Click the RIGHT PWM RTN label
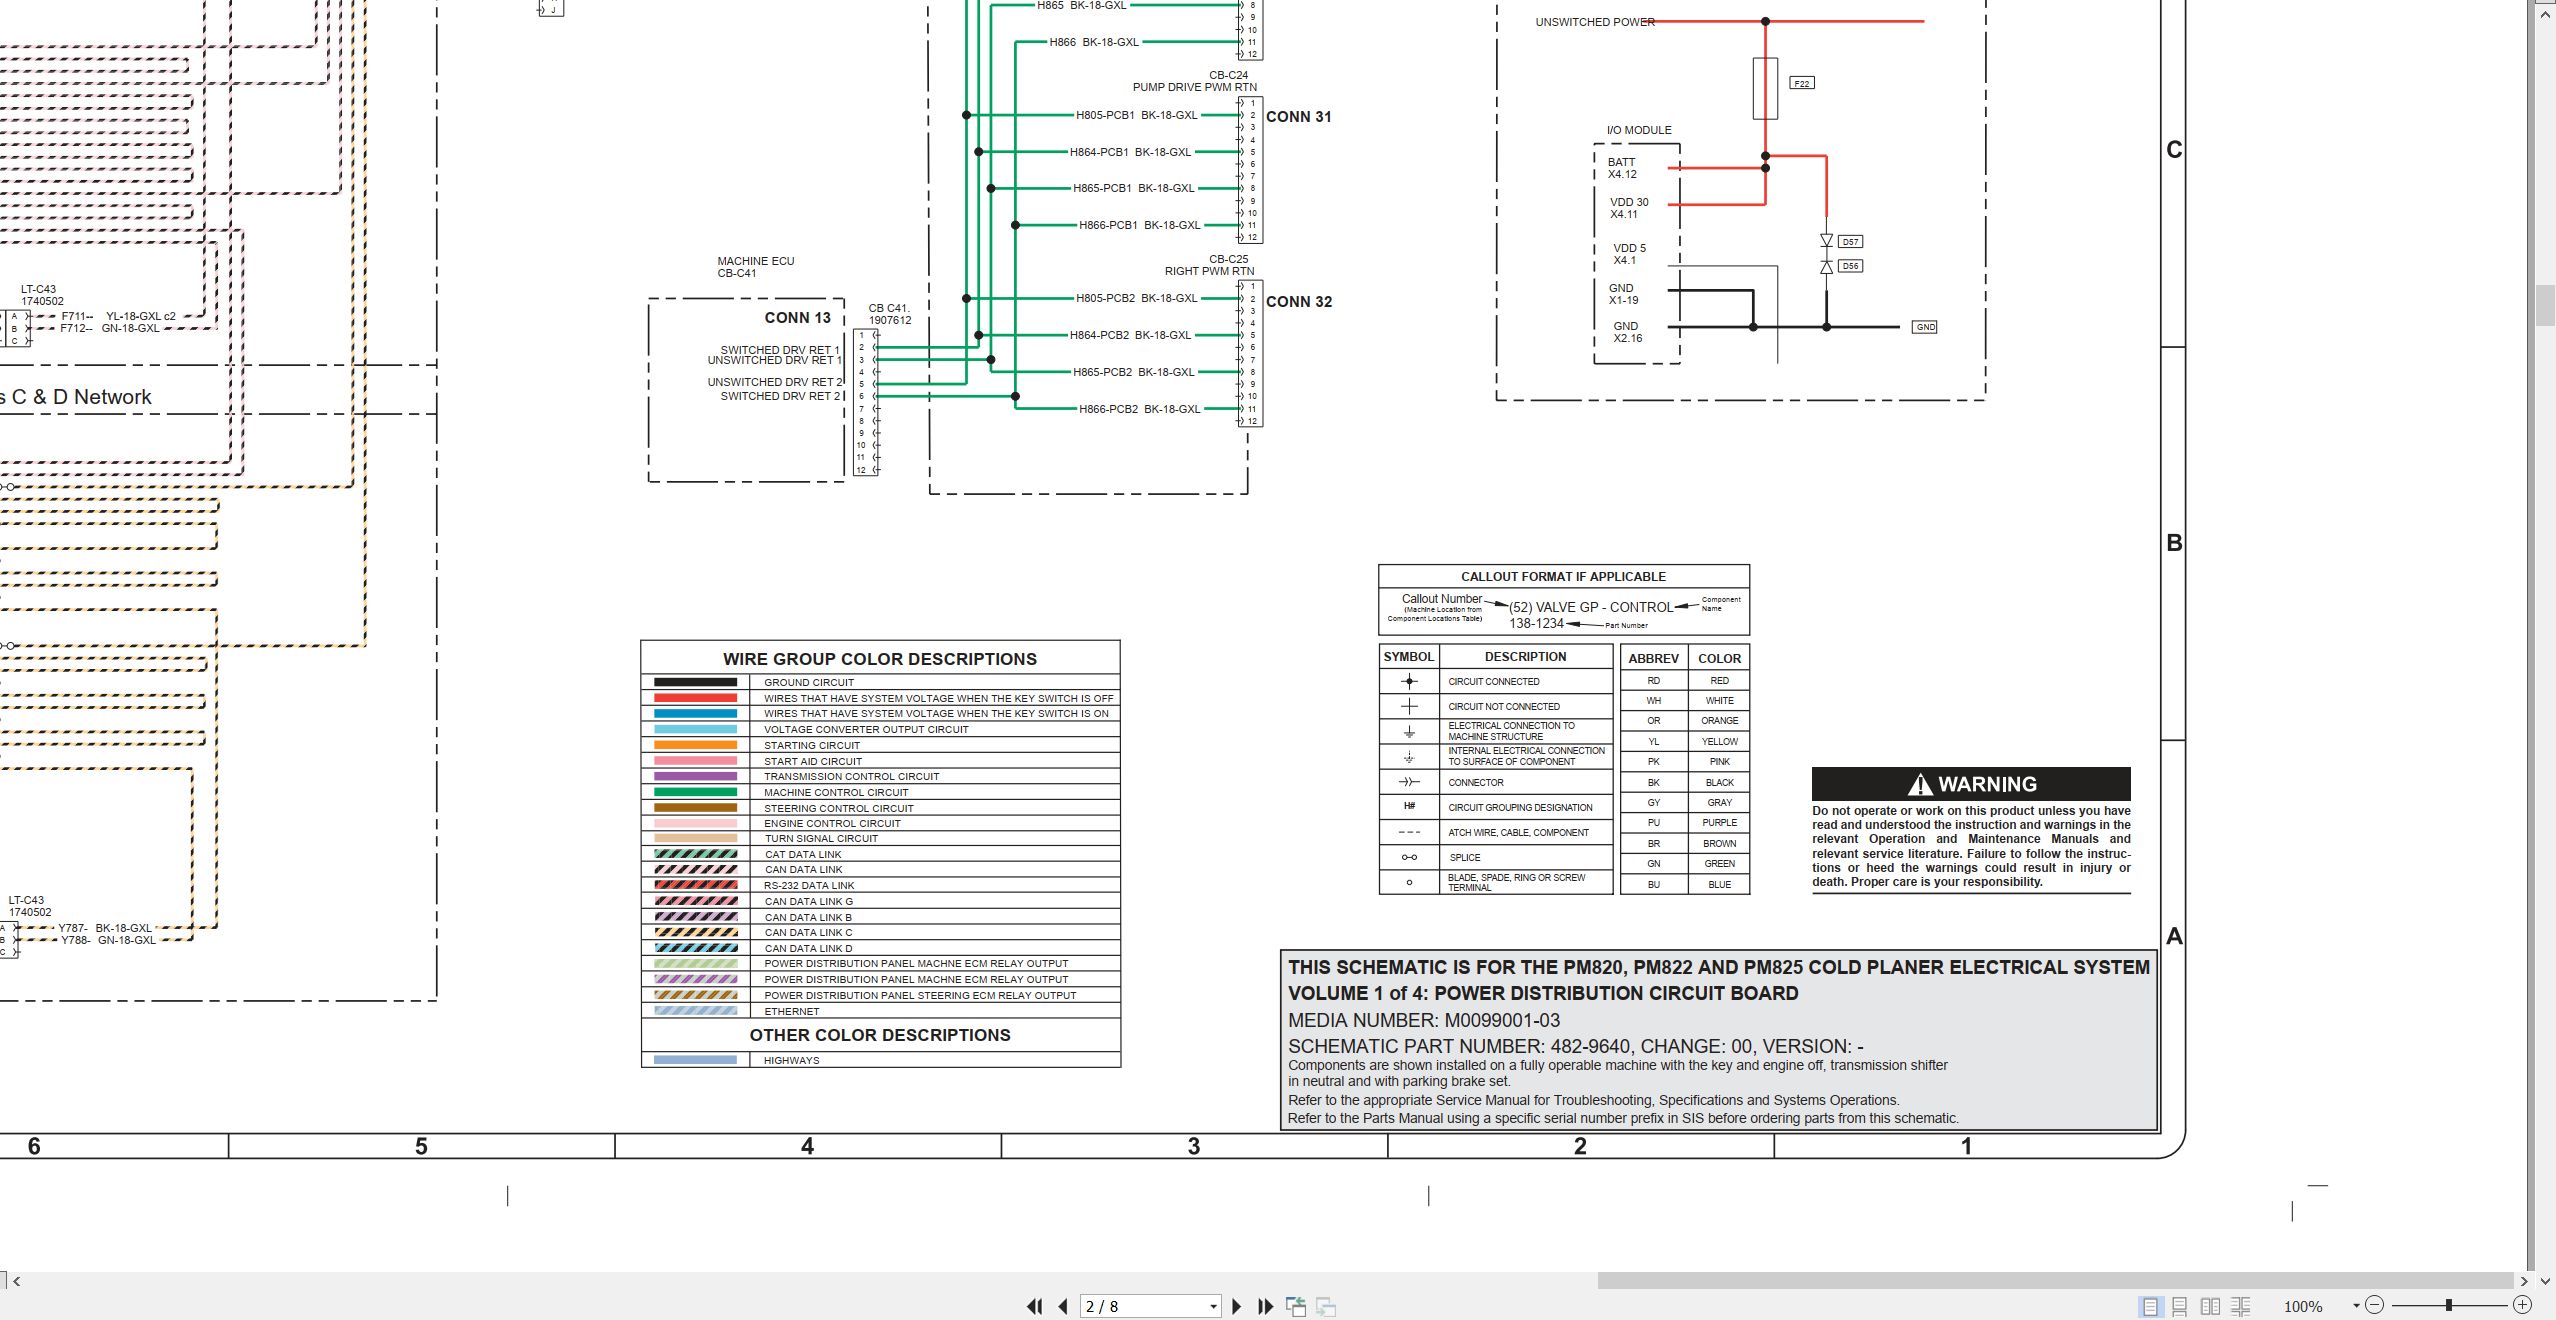The width and height of the screenshot is (2556, 1320). (1209, 271)
